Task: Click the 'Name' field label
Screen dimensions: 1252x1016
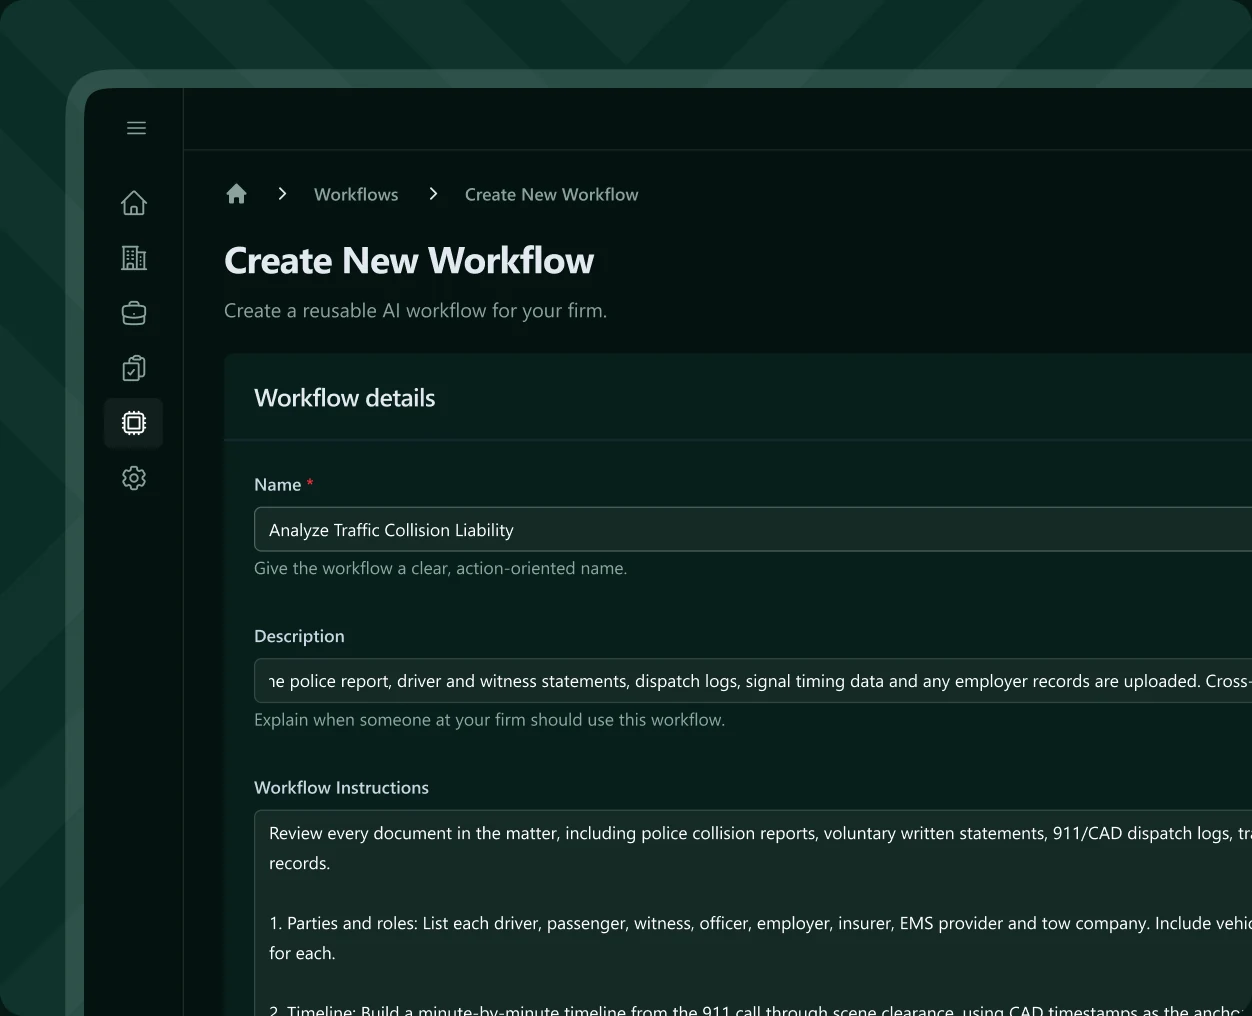Action: tap(277, 485)
